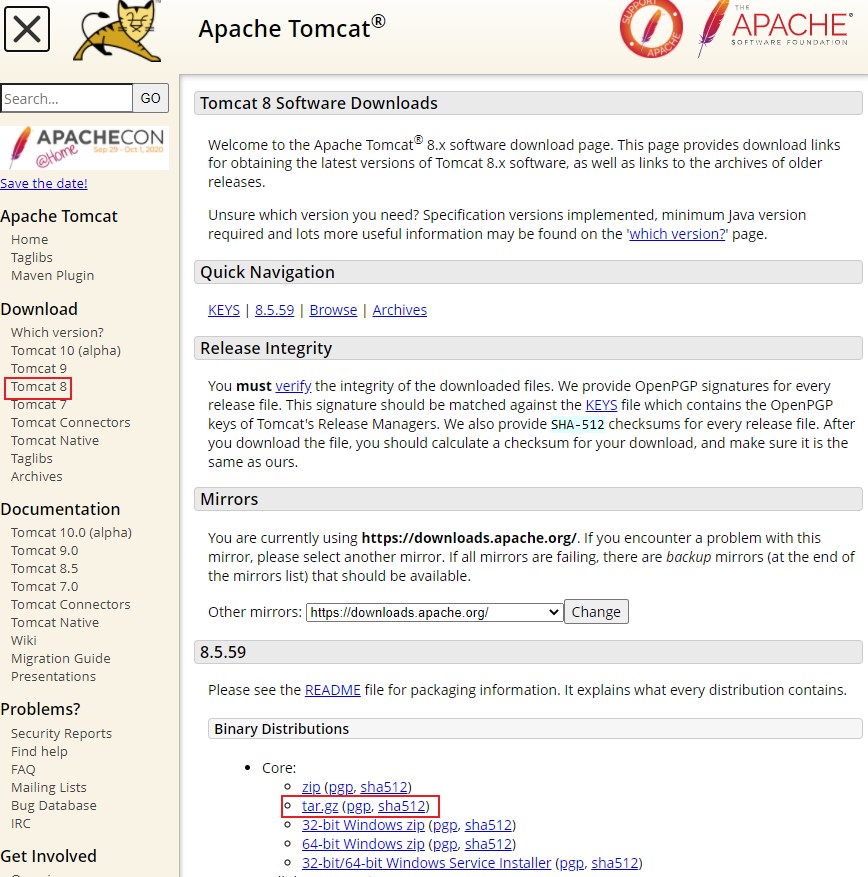Open the KEYS link in Release Integrity text

601,405
